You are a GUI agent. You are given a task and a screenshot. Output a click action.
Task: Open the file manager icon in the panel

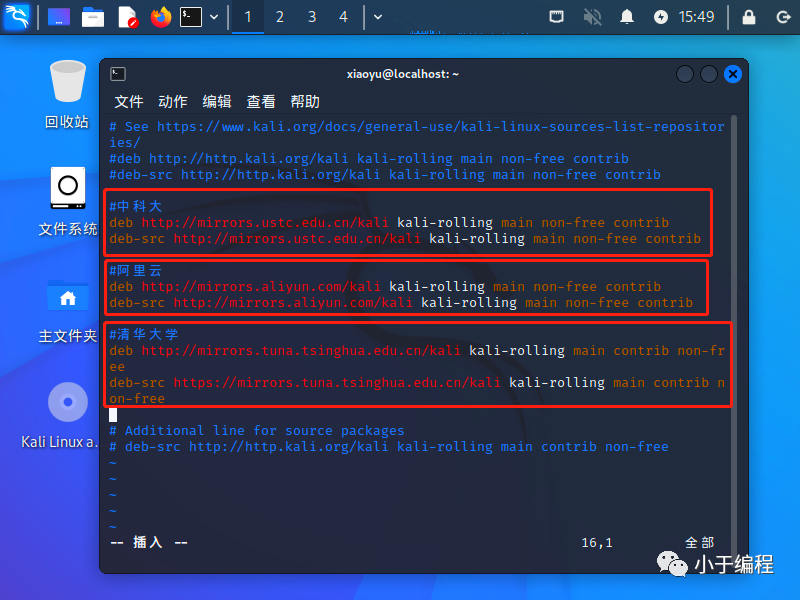click(94, 16)
